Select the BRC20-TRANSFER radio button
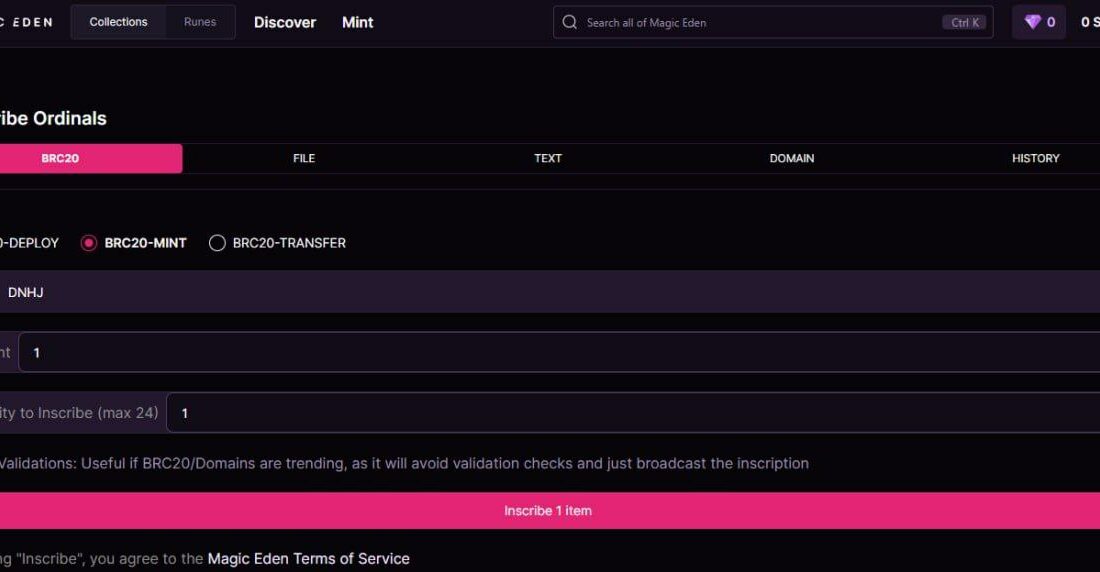Screen dimensions: 1100x572 217,243
